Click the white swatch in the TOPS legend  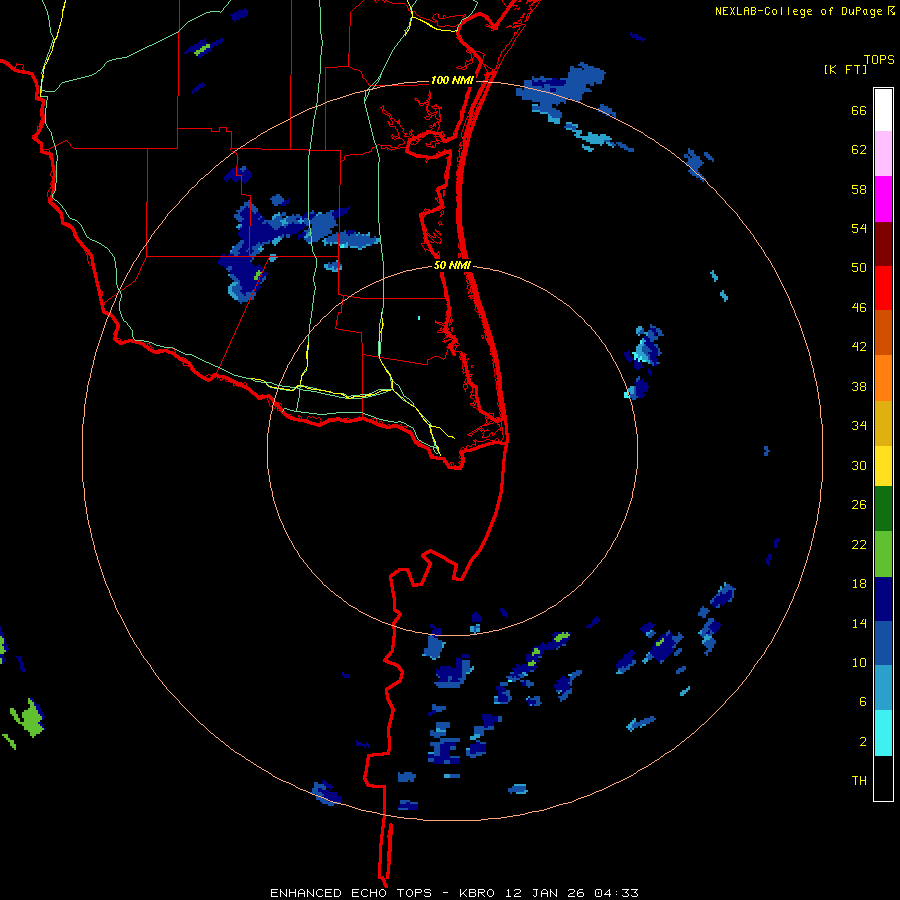(x=883, y=110)
